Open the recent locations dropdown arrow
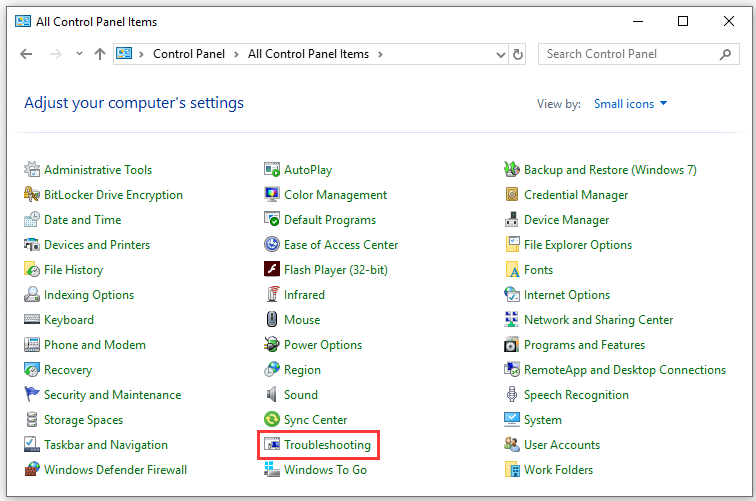 (79, 54)
